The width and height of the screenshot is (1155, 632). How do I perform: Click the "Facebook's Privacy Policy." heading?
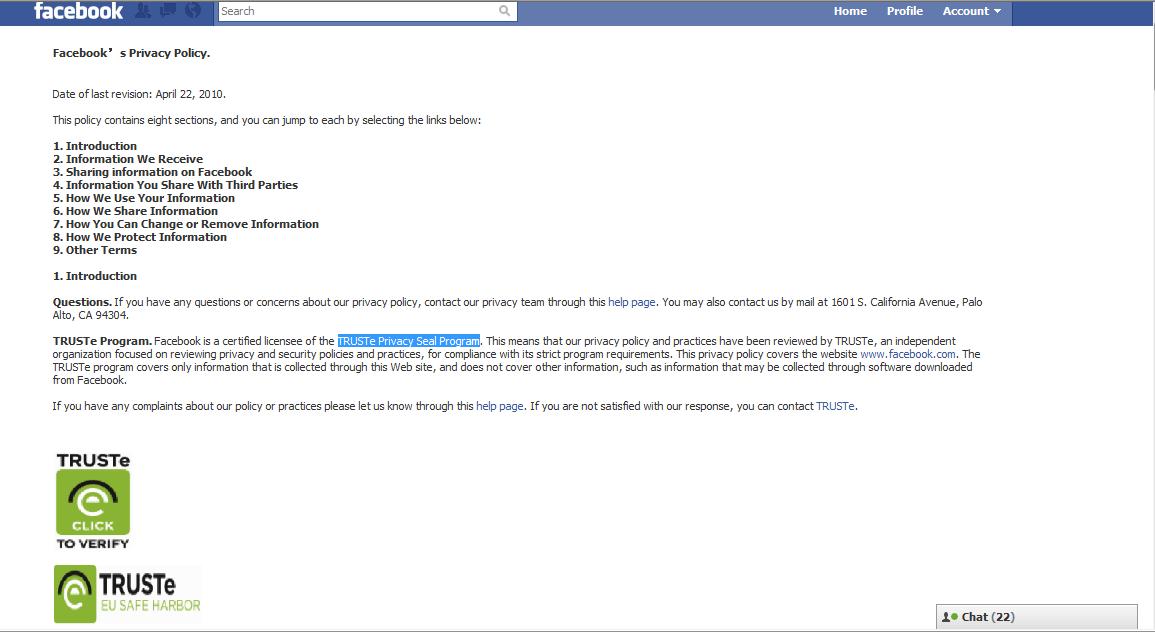click(131, 53)
